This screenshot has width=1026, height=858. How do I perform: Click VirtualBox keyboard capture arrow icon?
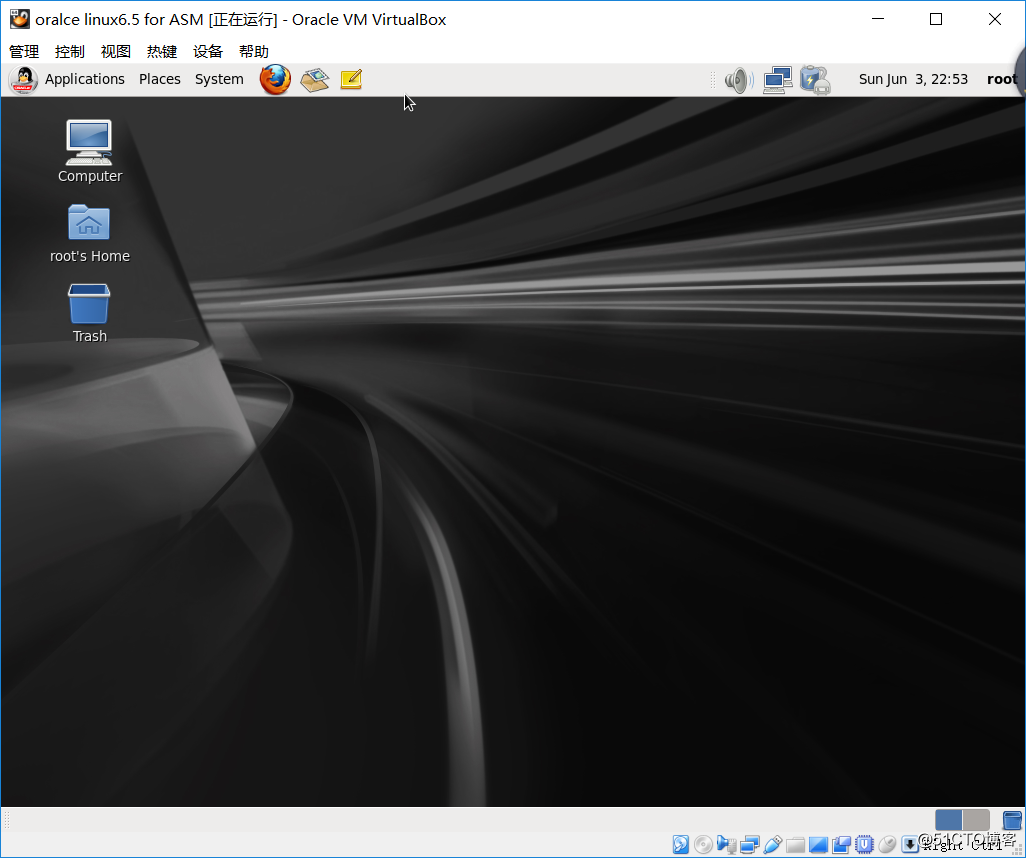click(910, 844)
